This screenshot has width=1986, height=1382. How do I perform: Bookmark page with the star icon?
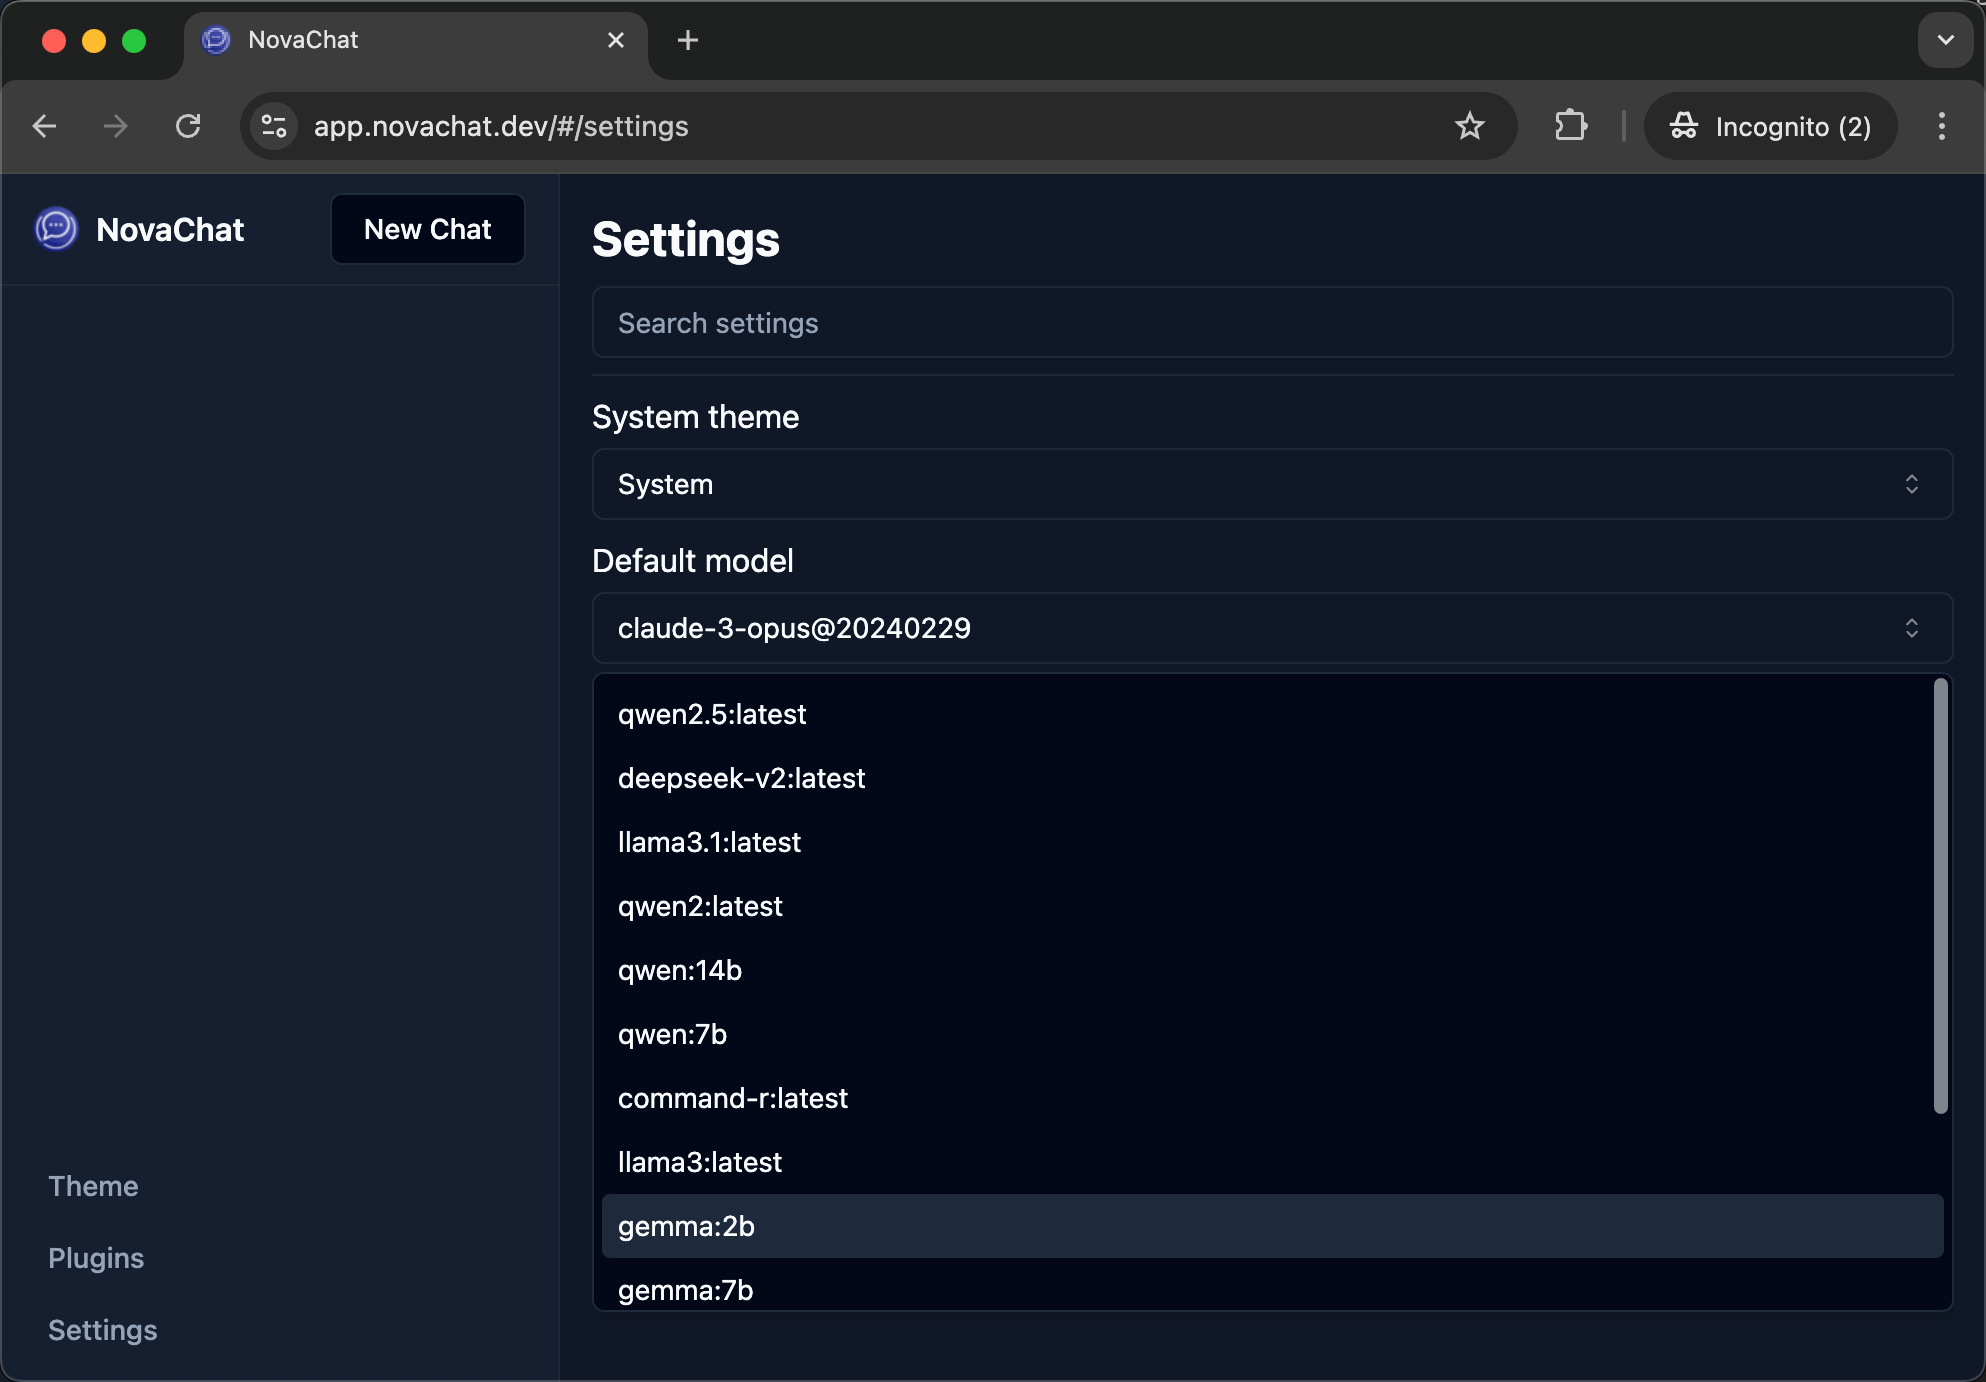tap(1469, 126)
